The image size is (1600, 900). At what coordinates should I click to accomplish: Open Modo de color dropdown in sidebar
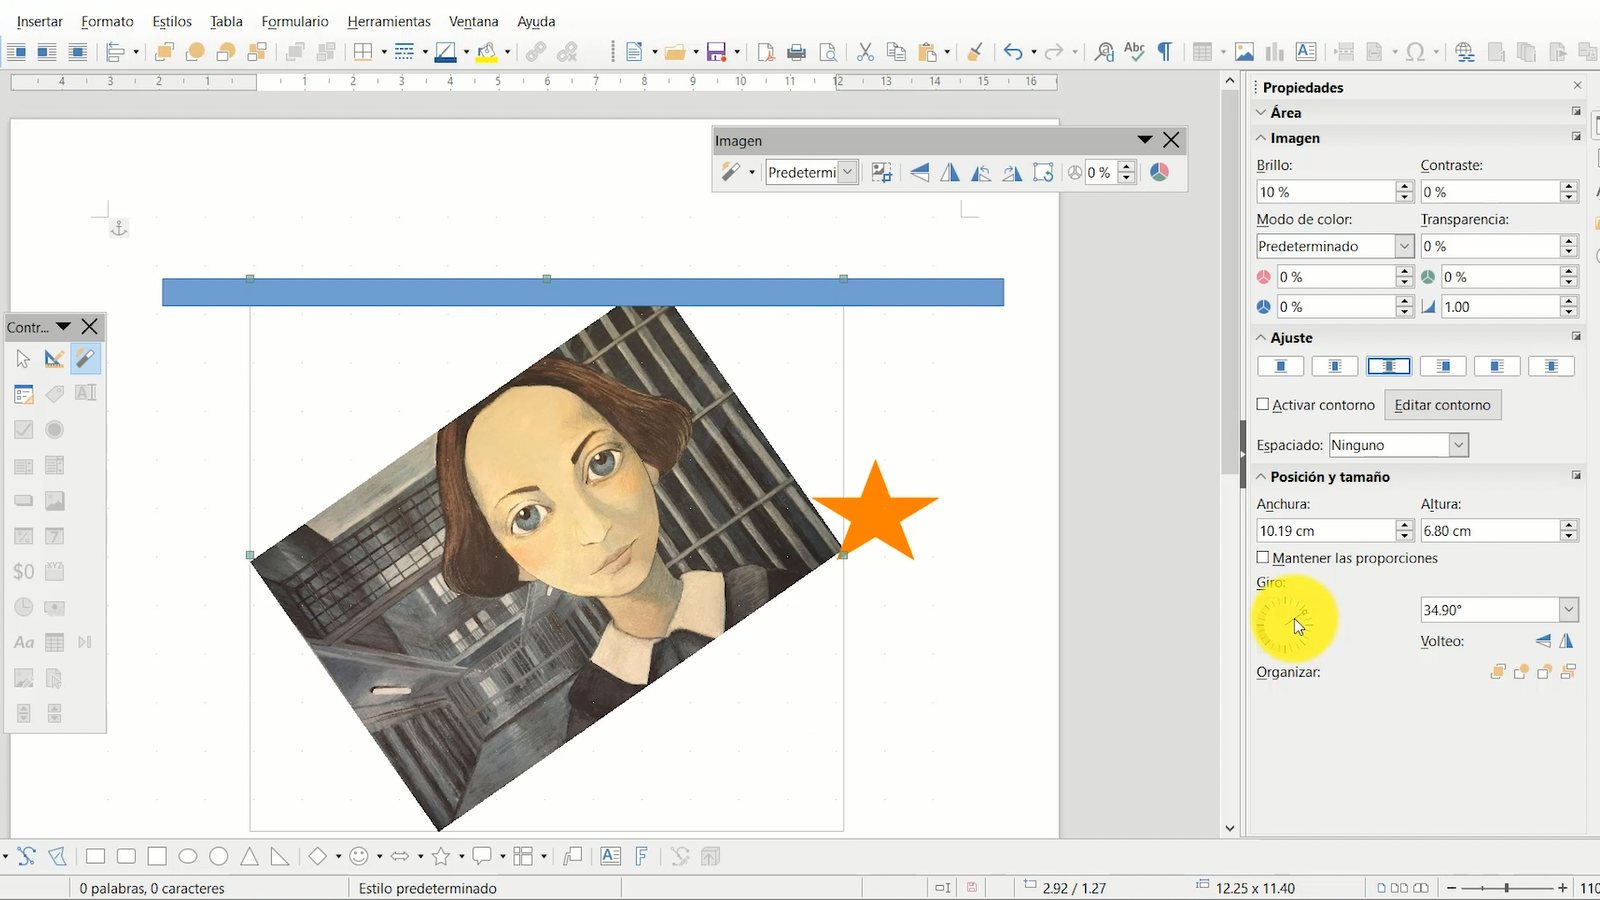click(x=1404, y=246)
